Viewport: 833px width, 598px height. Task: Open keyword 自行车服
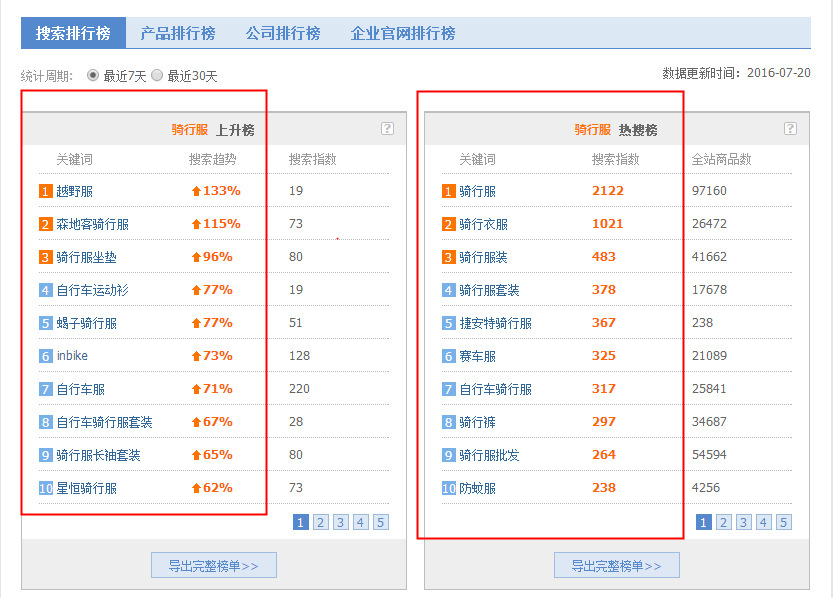81,389
